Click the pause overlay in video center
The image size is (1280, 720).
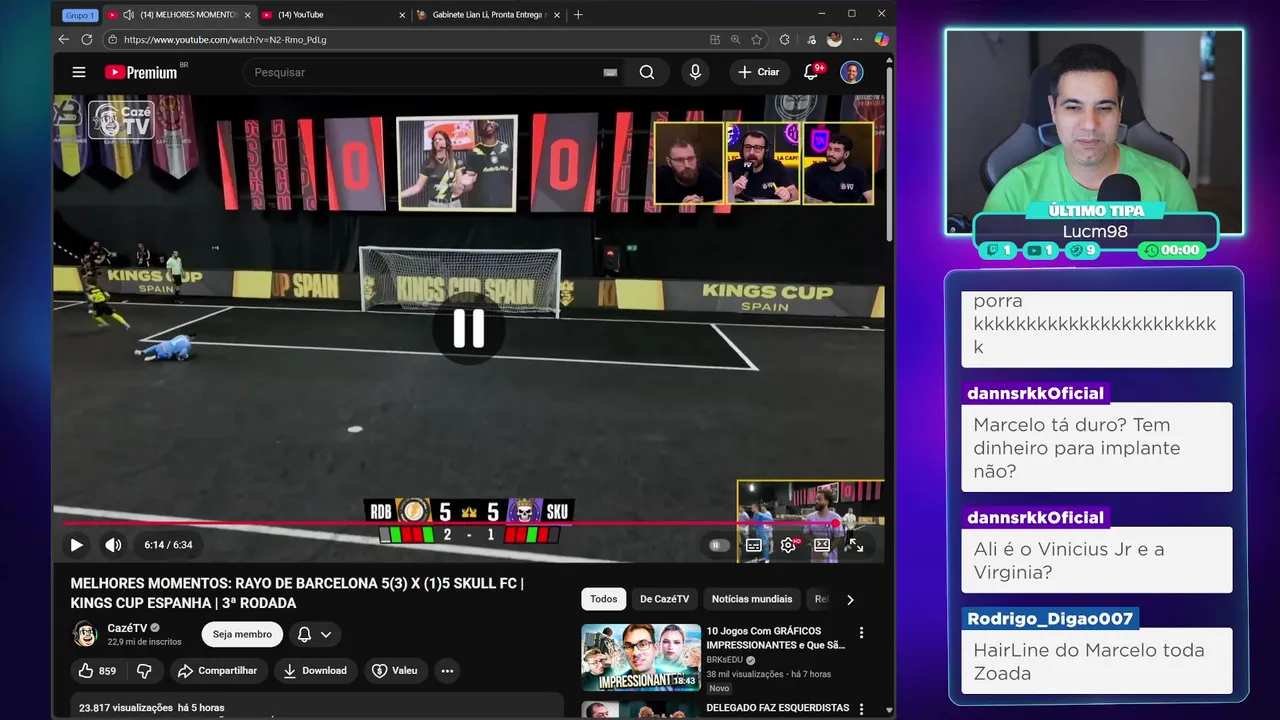469,328
